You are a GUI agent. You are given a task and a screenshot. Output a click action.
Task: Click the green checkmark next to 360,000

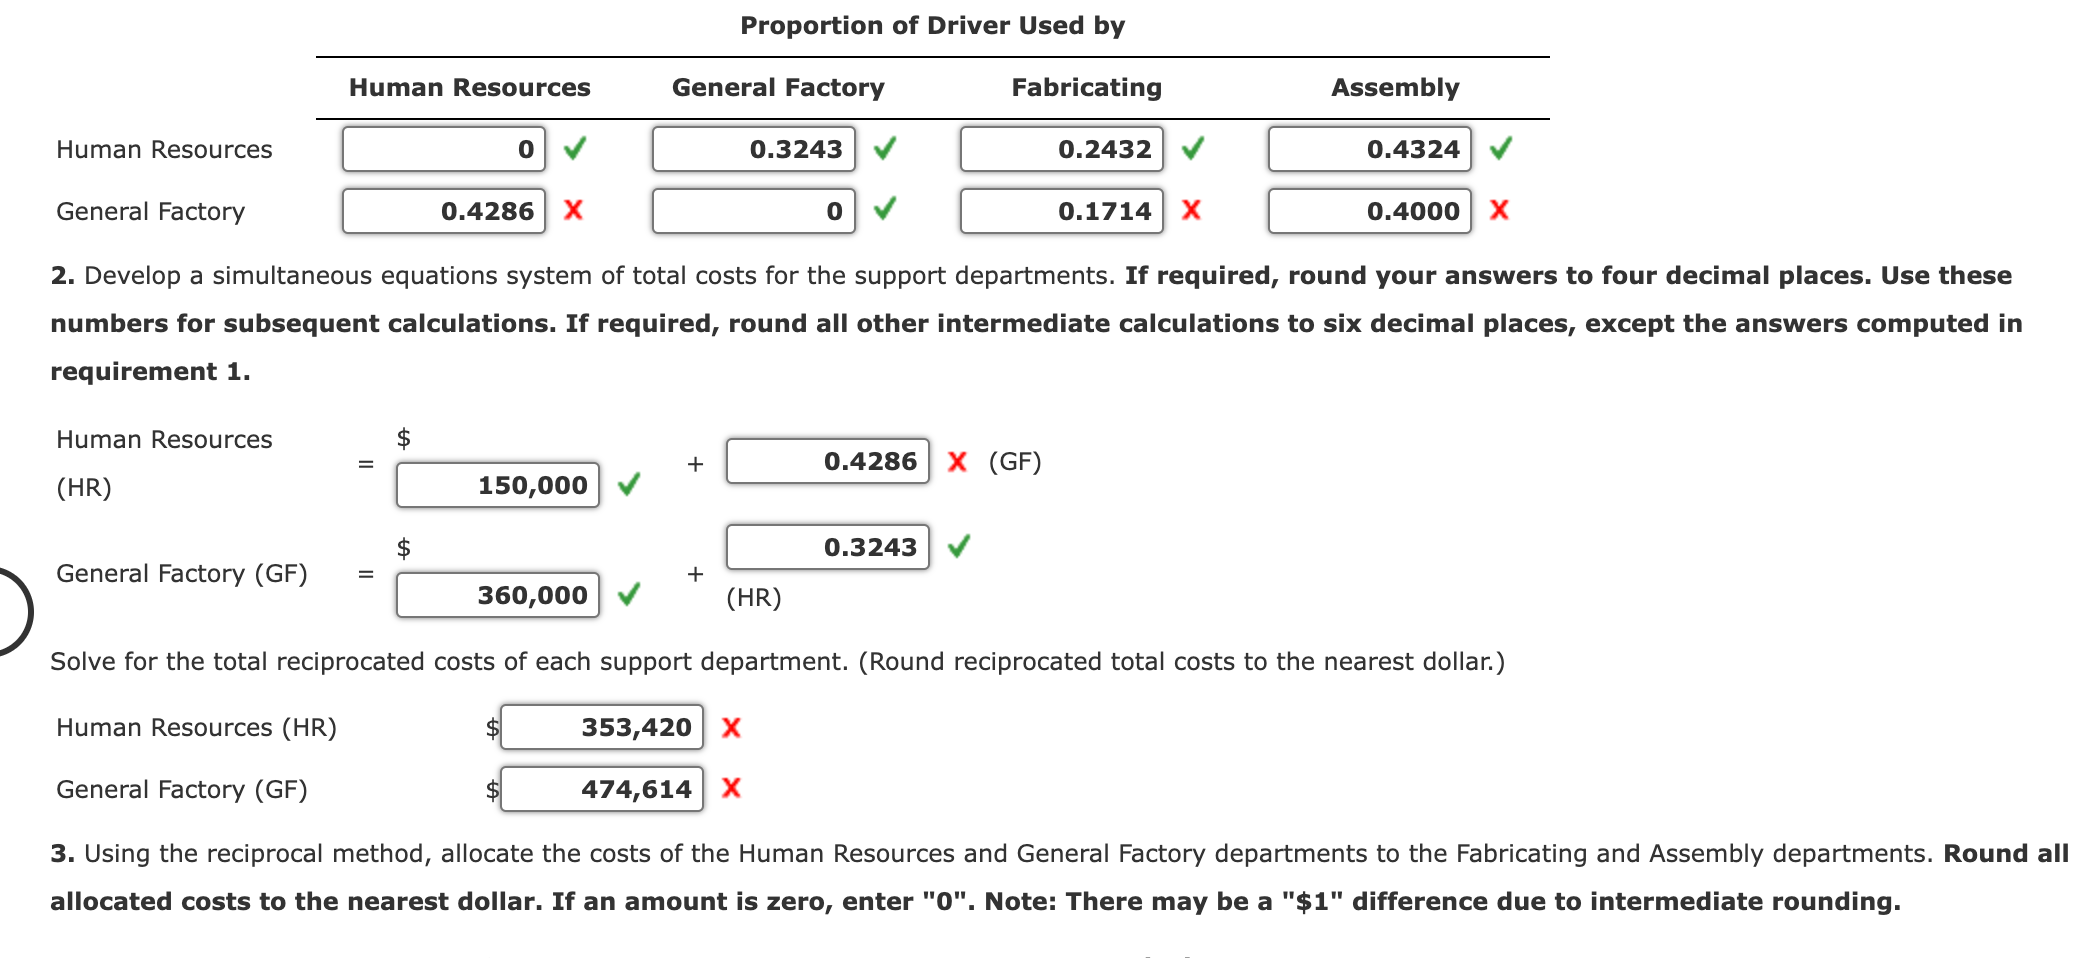click(631, 595)
